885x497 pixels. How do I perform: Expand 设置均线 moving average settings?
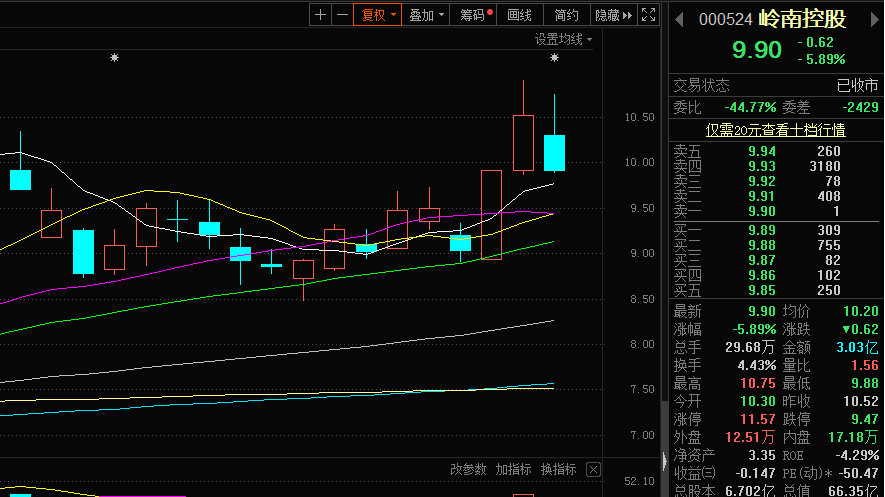coord(563,39)
